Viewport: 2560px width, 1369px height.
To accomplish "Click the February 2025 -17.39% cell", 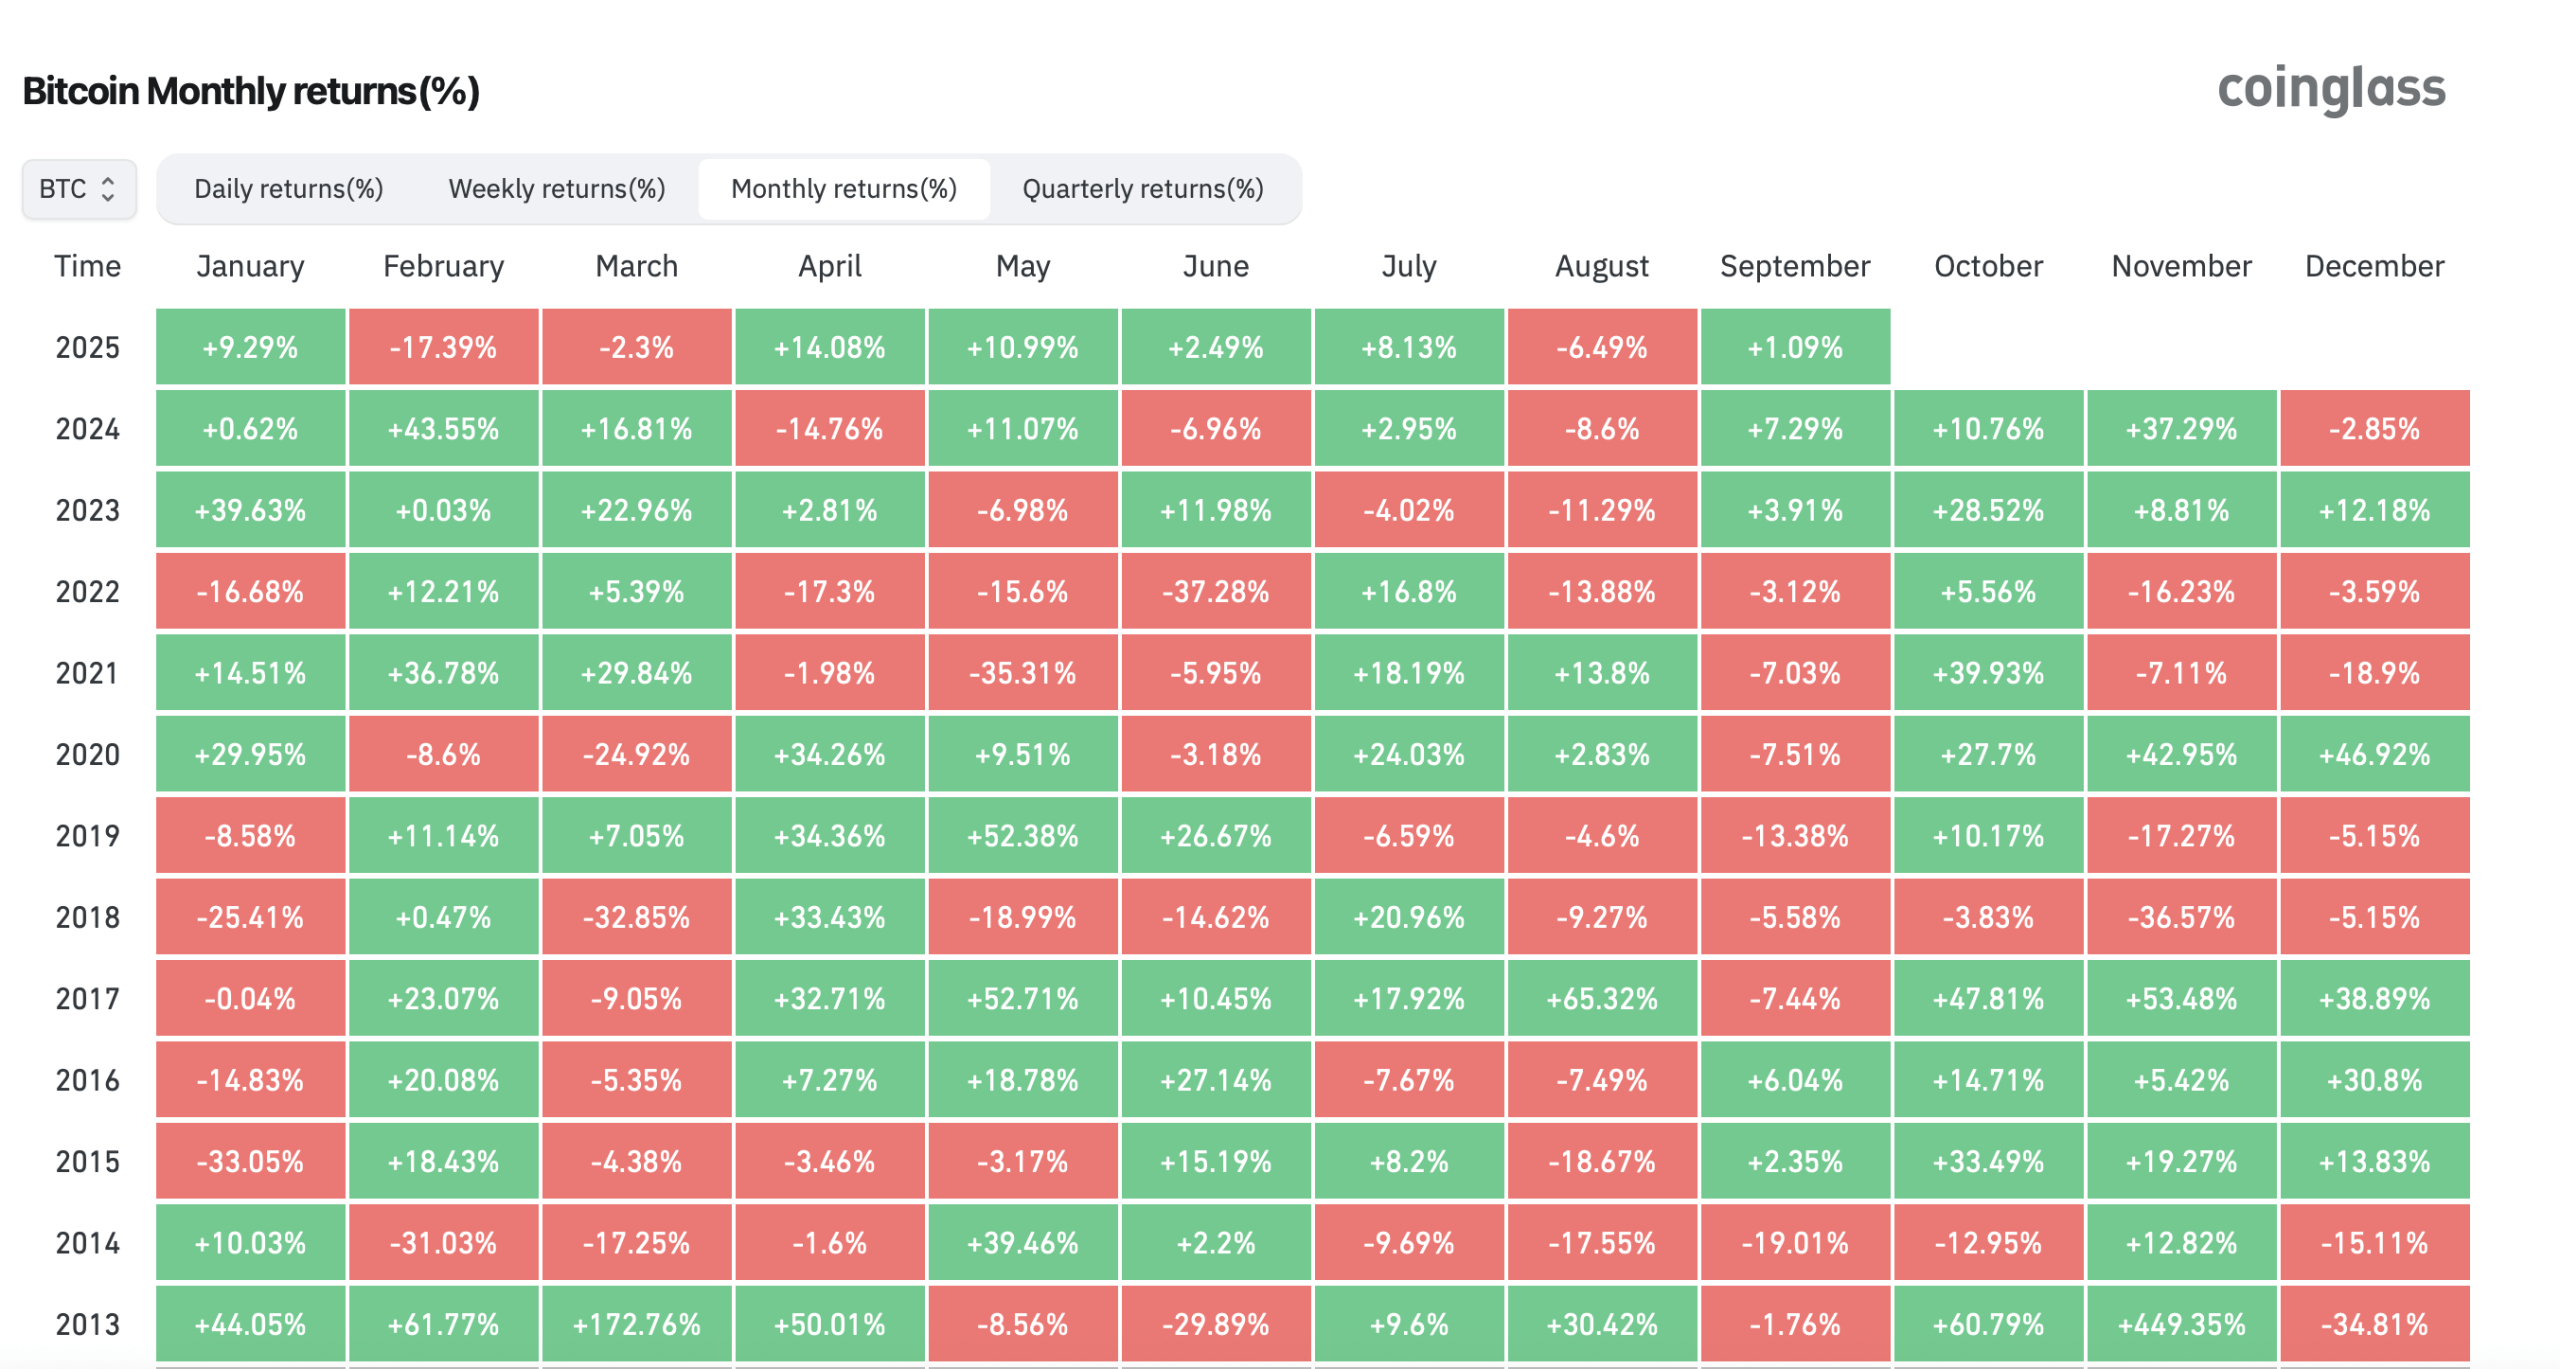I will (443, 348).
